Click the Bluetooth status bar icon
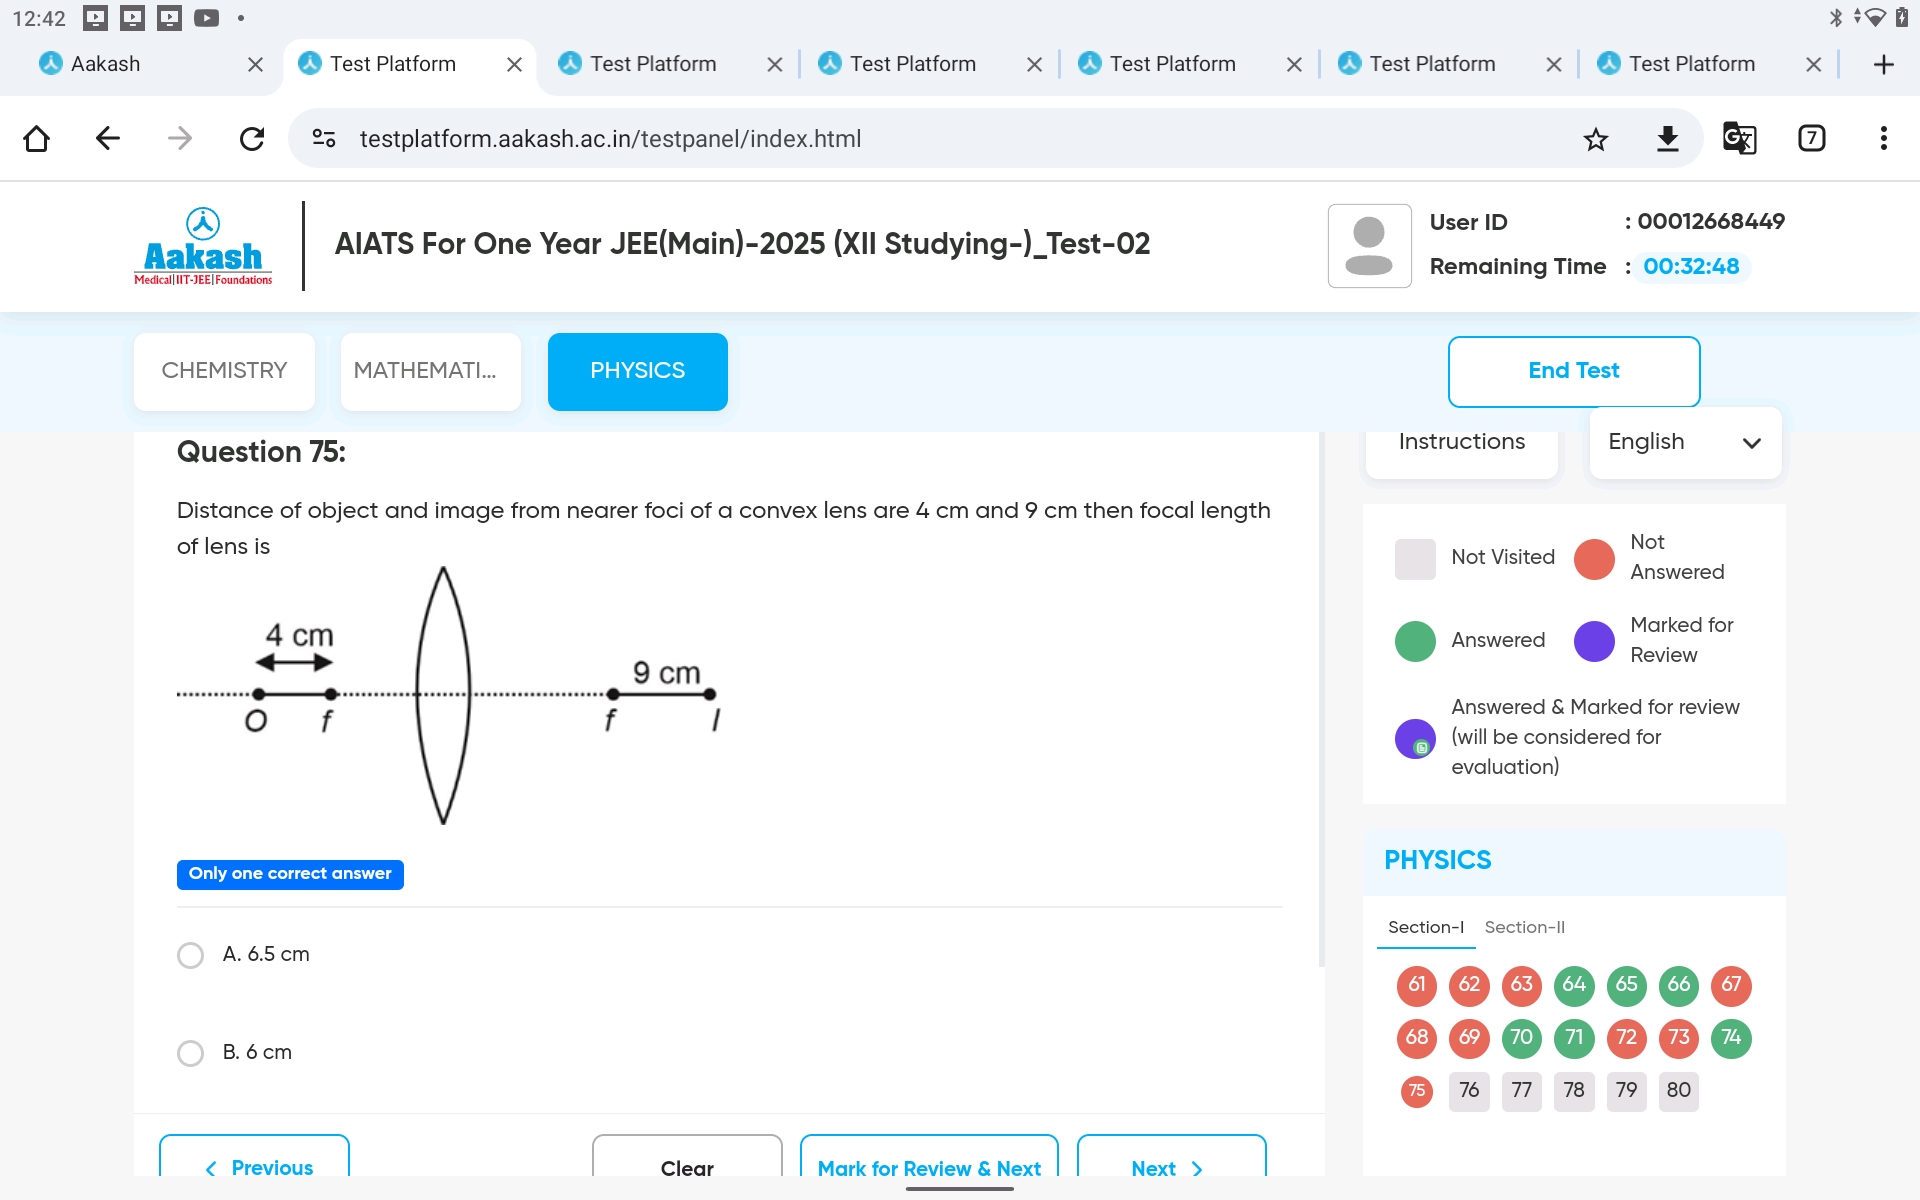The image size is (1920, 1200). 1836,17
